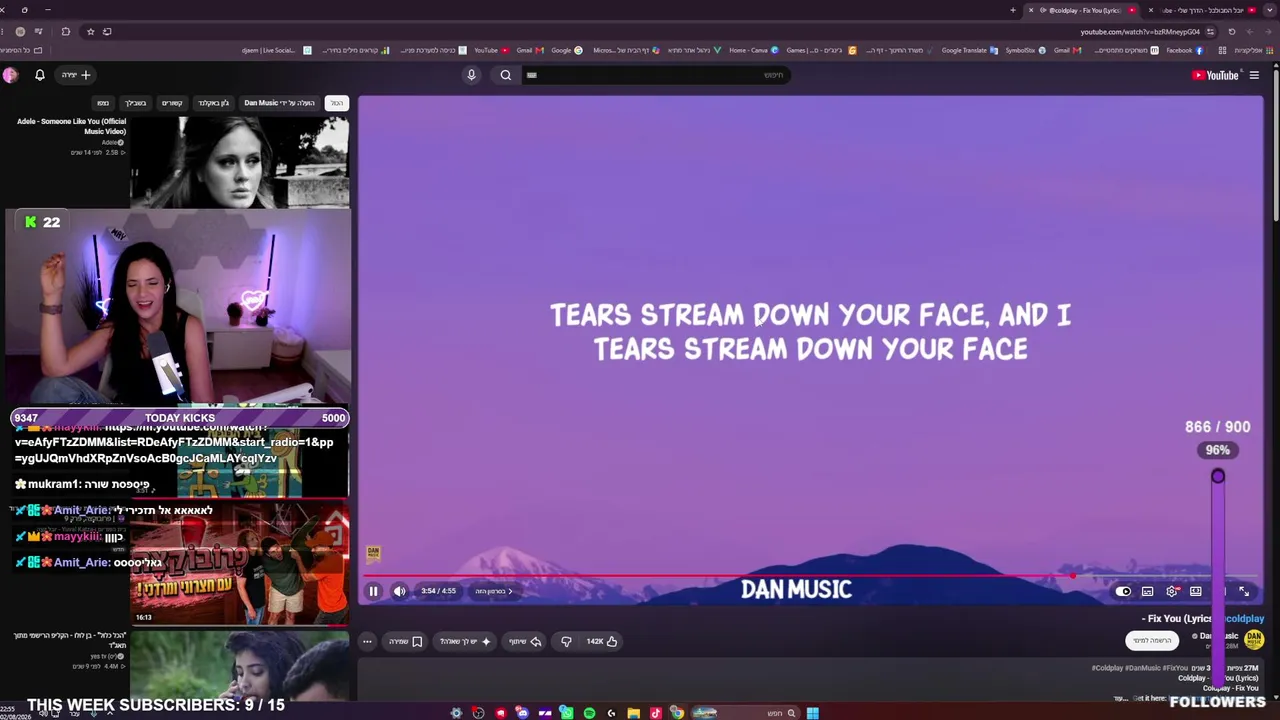Open the Home - Canva bookmark
Screen dimensions: 1280x720
tap(753, 50)
